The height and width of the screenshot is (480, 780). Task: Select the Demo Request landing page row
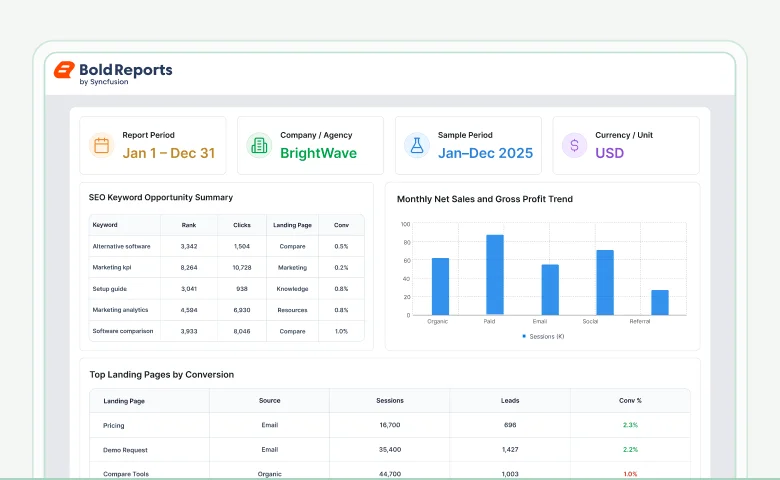(390, 450)
